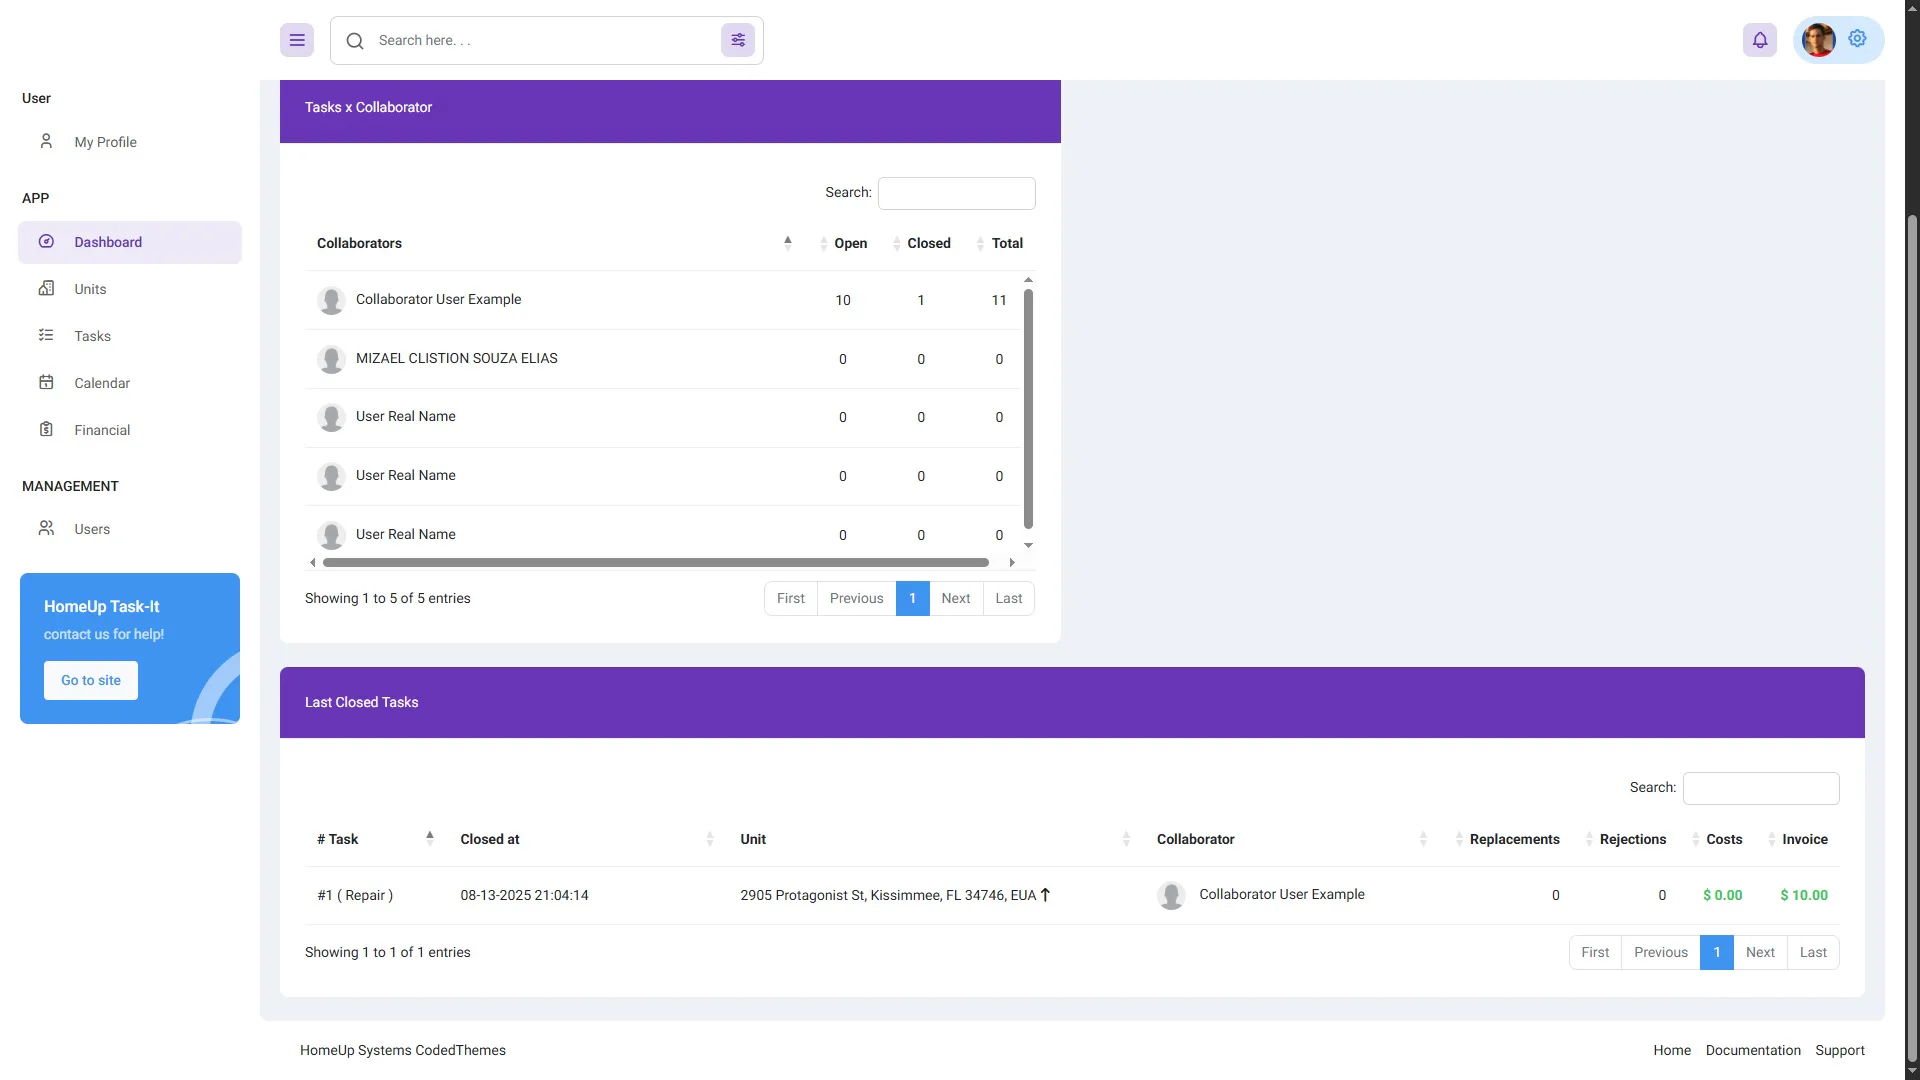The image size is (1920, 1080).
Task: Sort by Open column
Action: [x=844, y=243]
